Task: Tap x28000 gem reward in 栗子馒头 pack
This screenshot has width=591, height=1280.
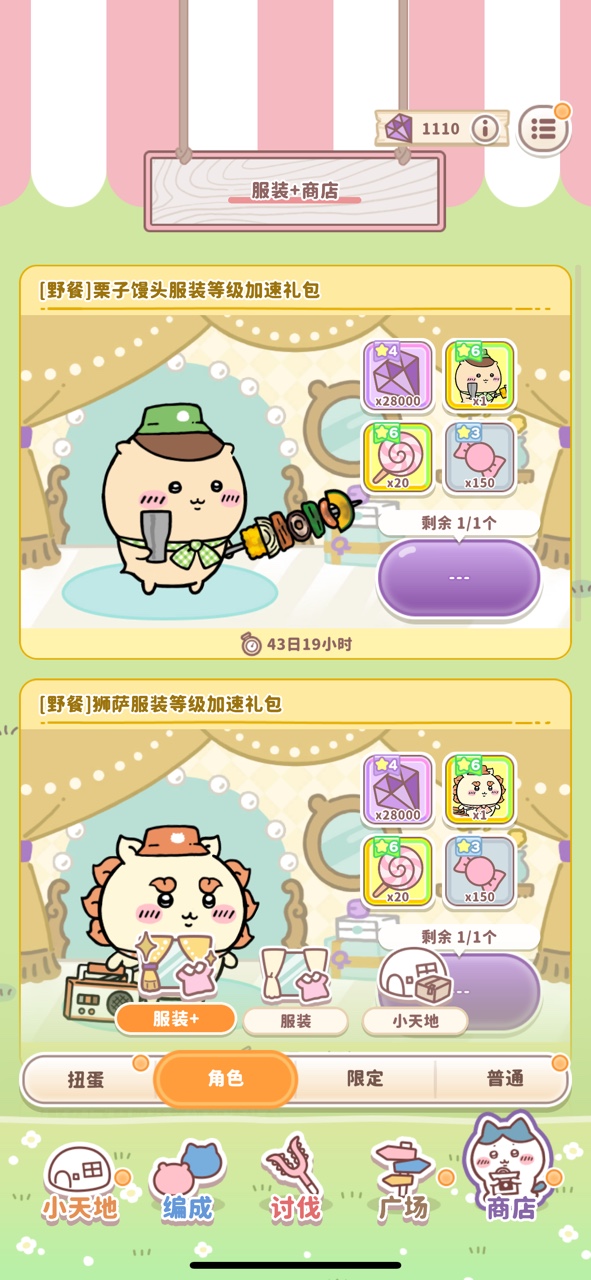Action: click(398, 375)
